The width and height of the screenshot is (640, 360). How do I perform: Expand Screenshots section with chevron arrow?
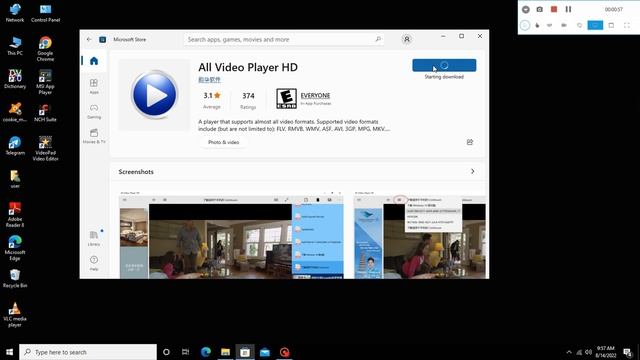point(473,171)
